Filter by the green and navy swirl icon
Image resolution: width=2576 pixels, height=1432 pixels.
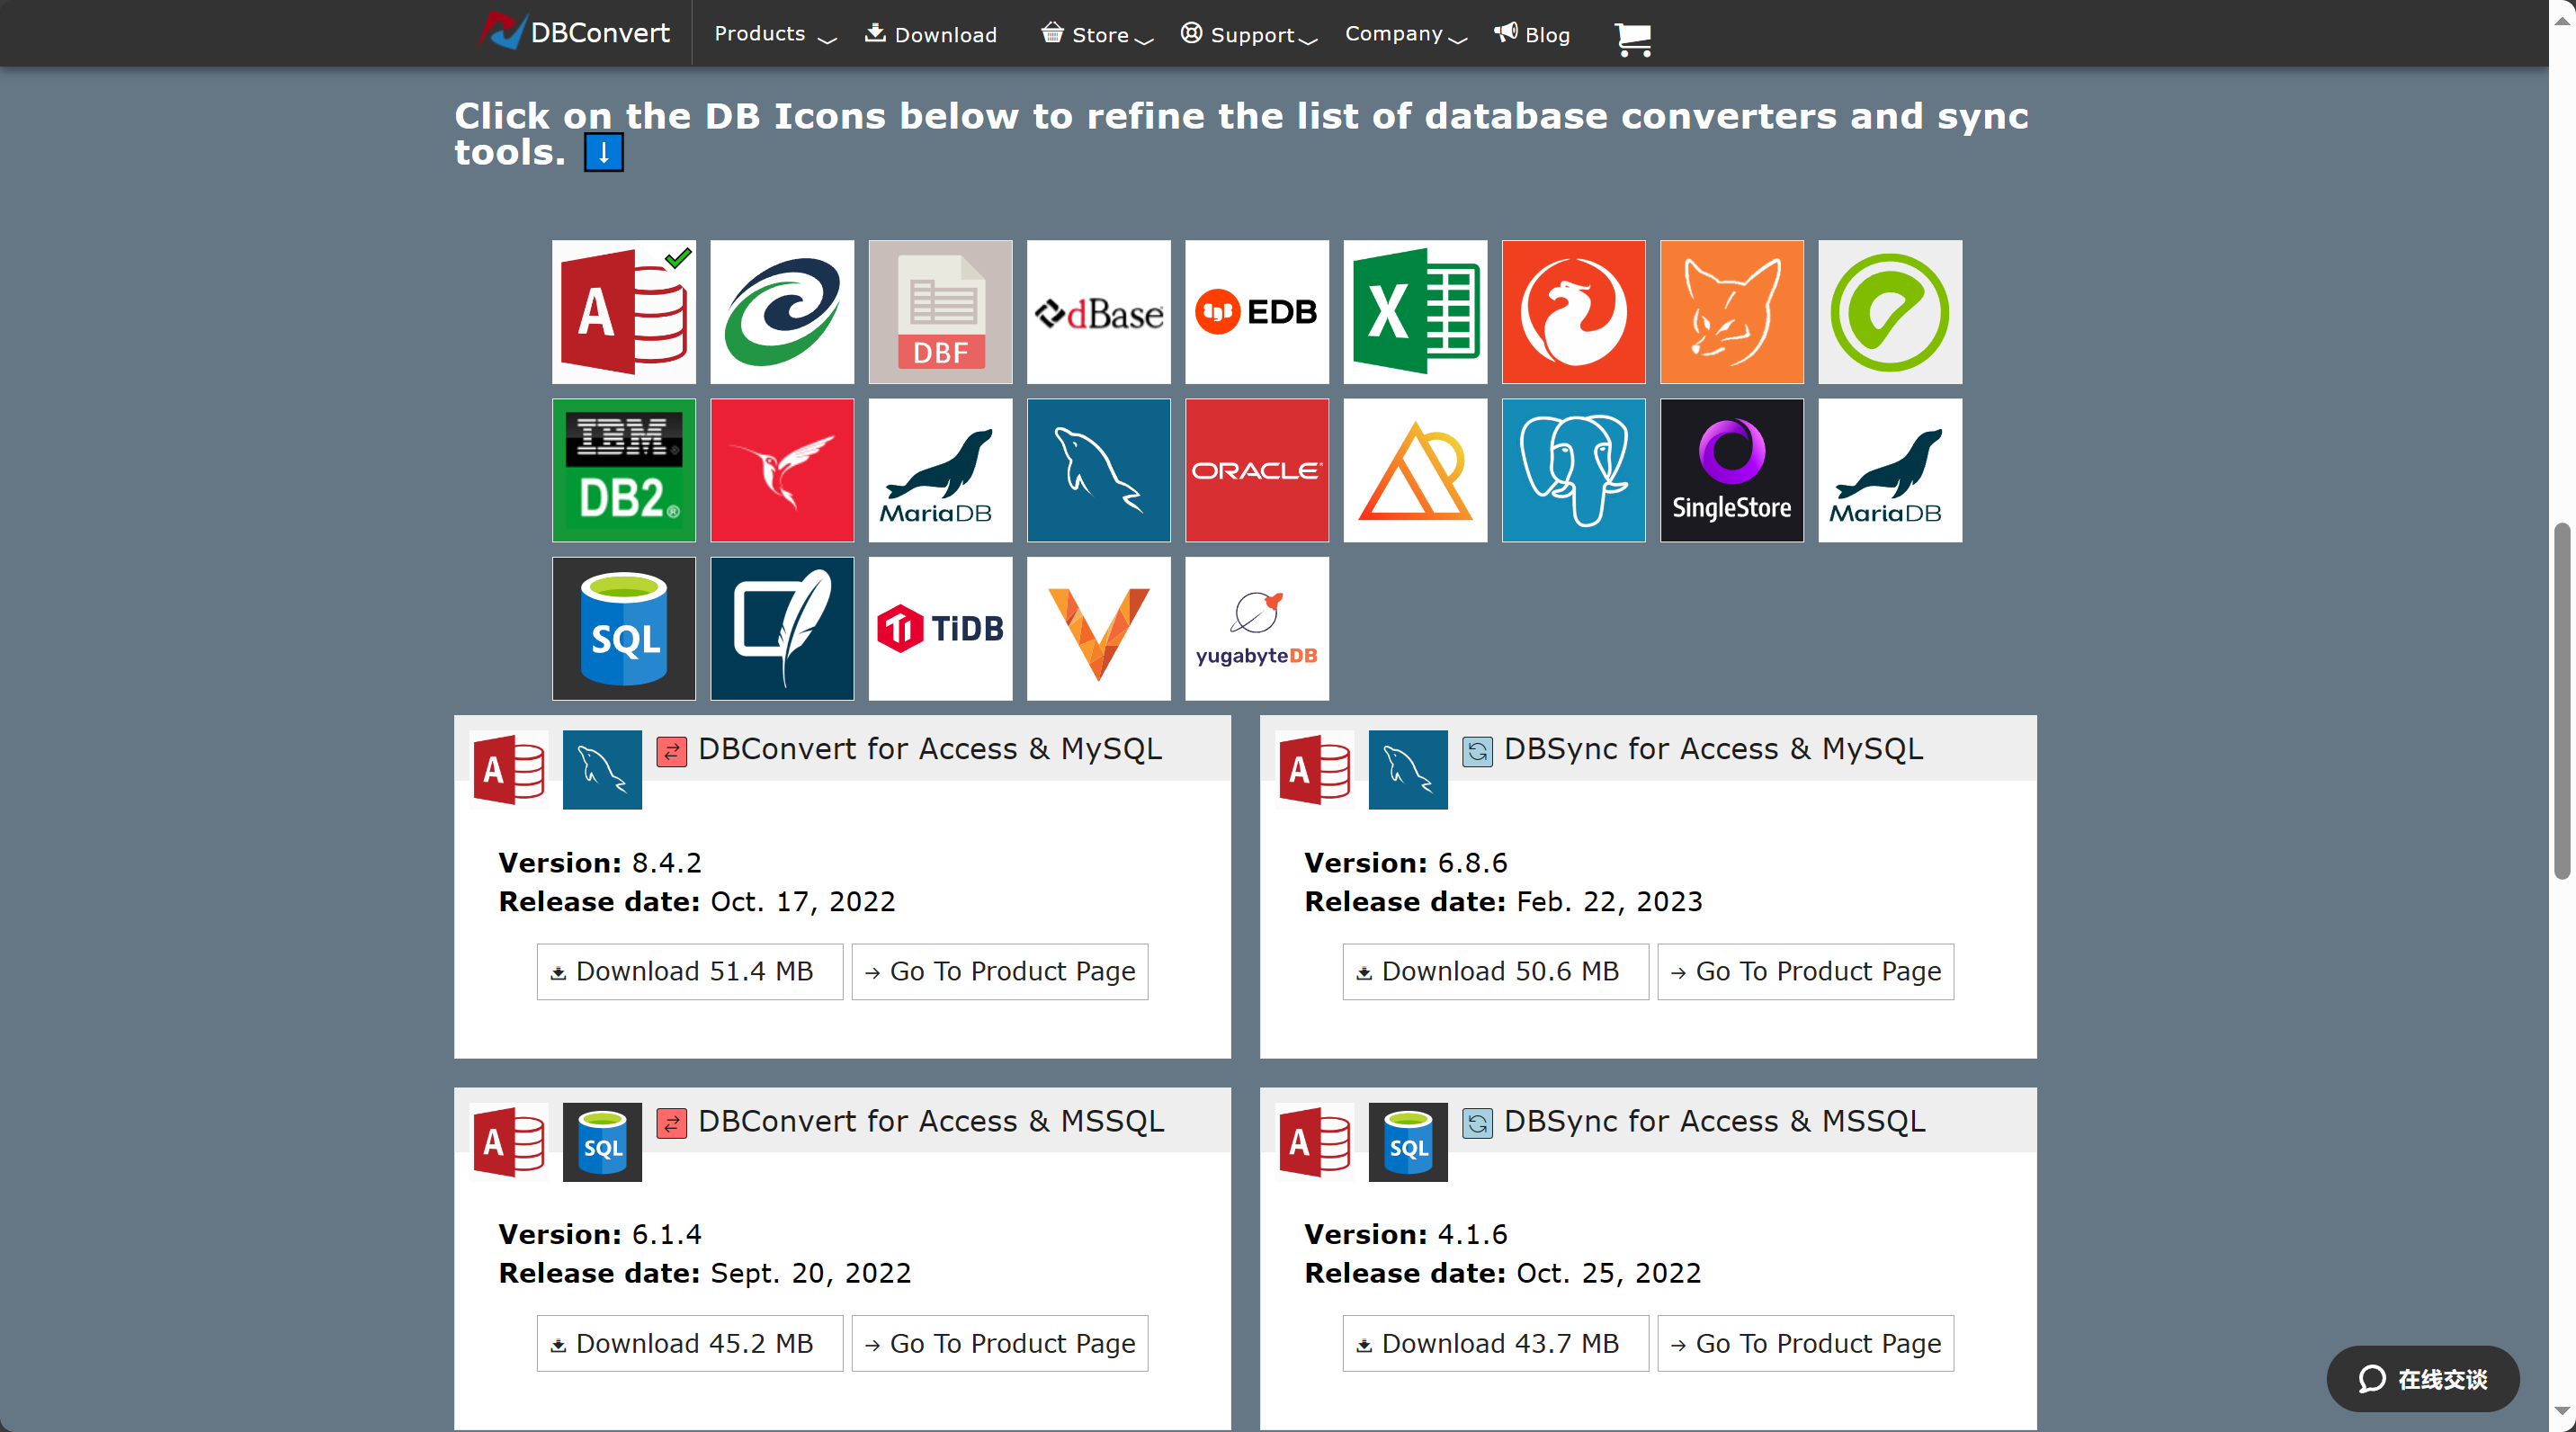point(782,312)
